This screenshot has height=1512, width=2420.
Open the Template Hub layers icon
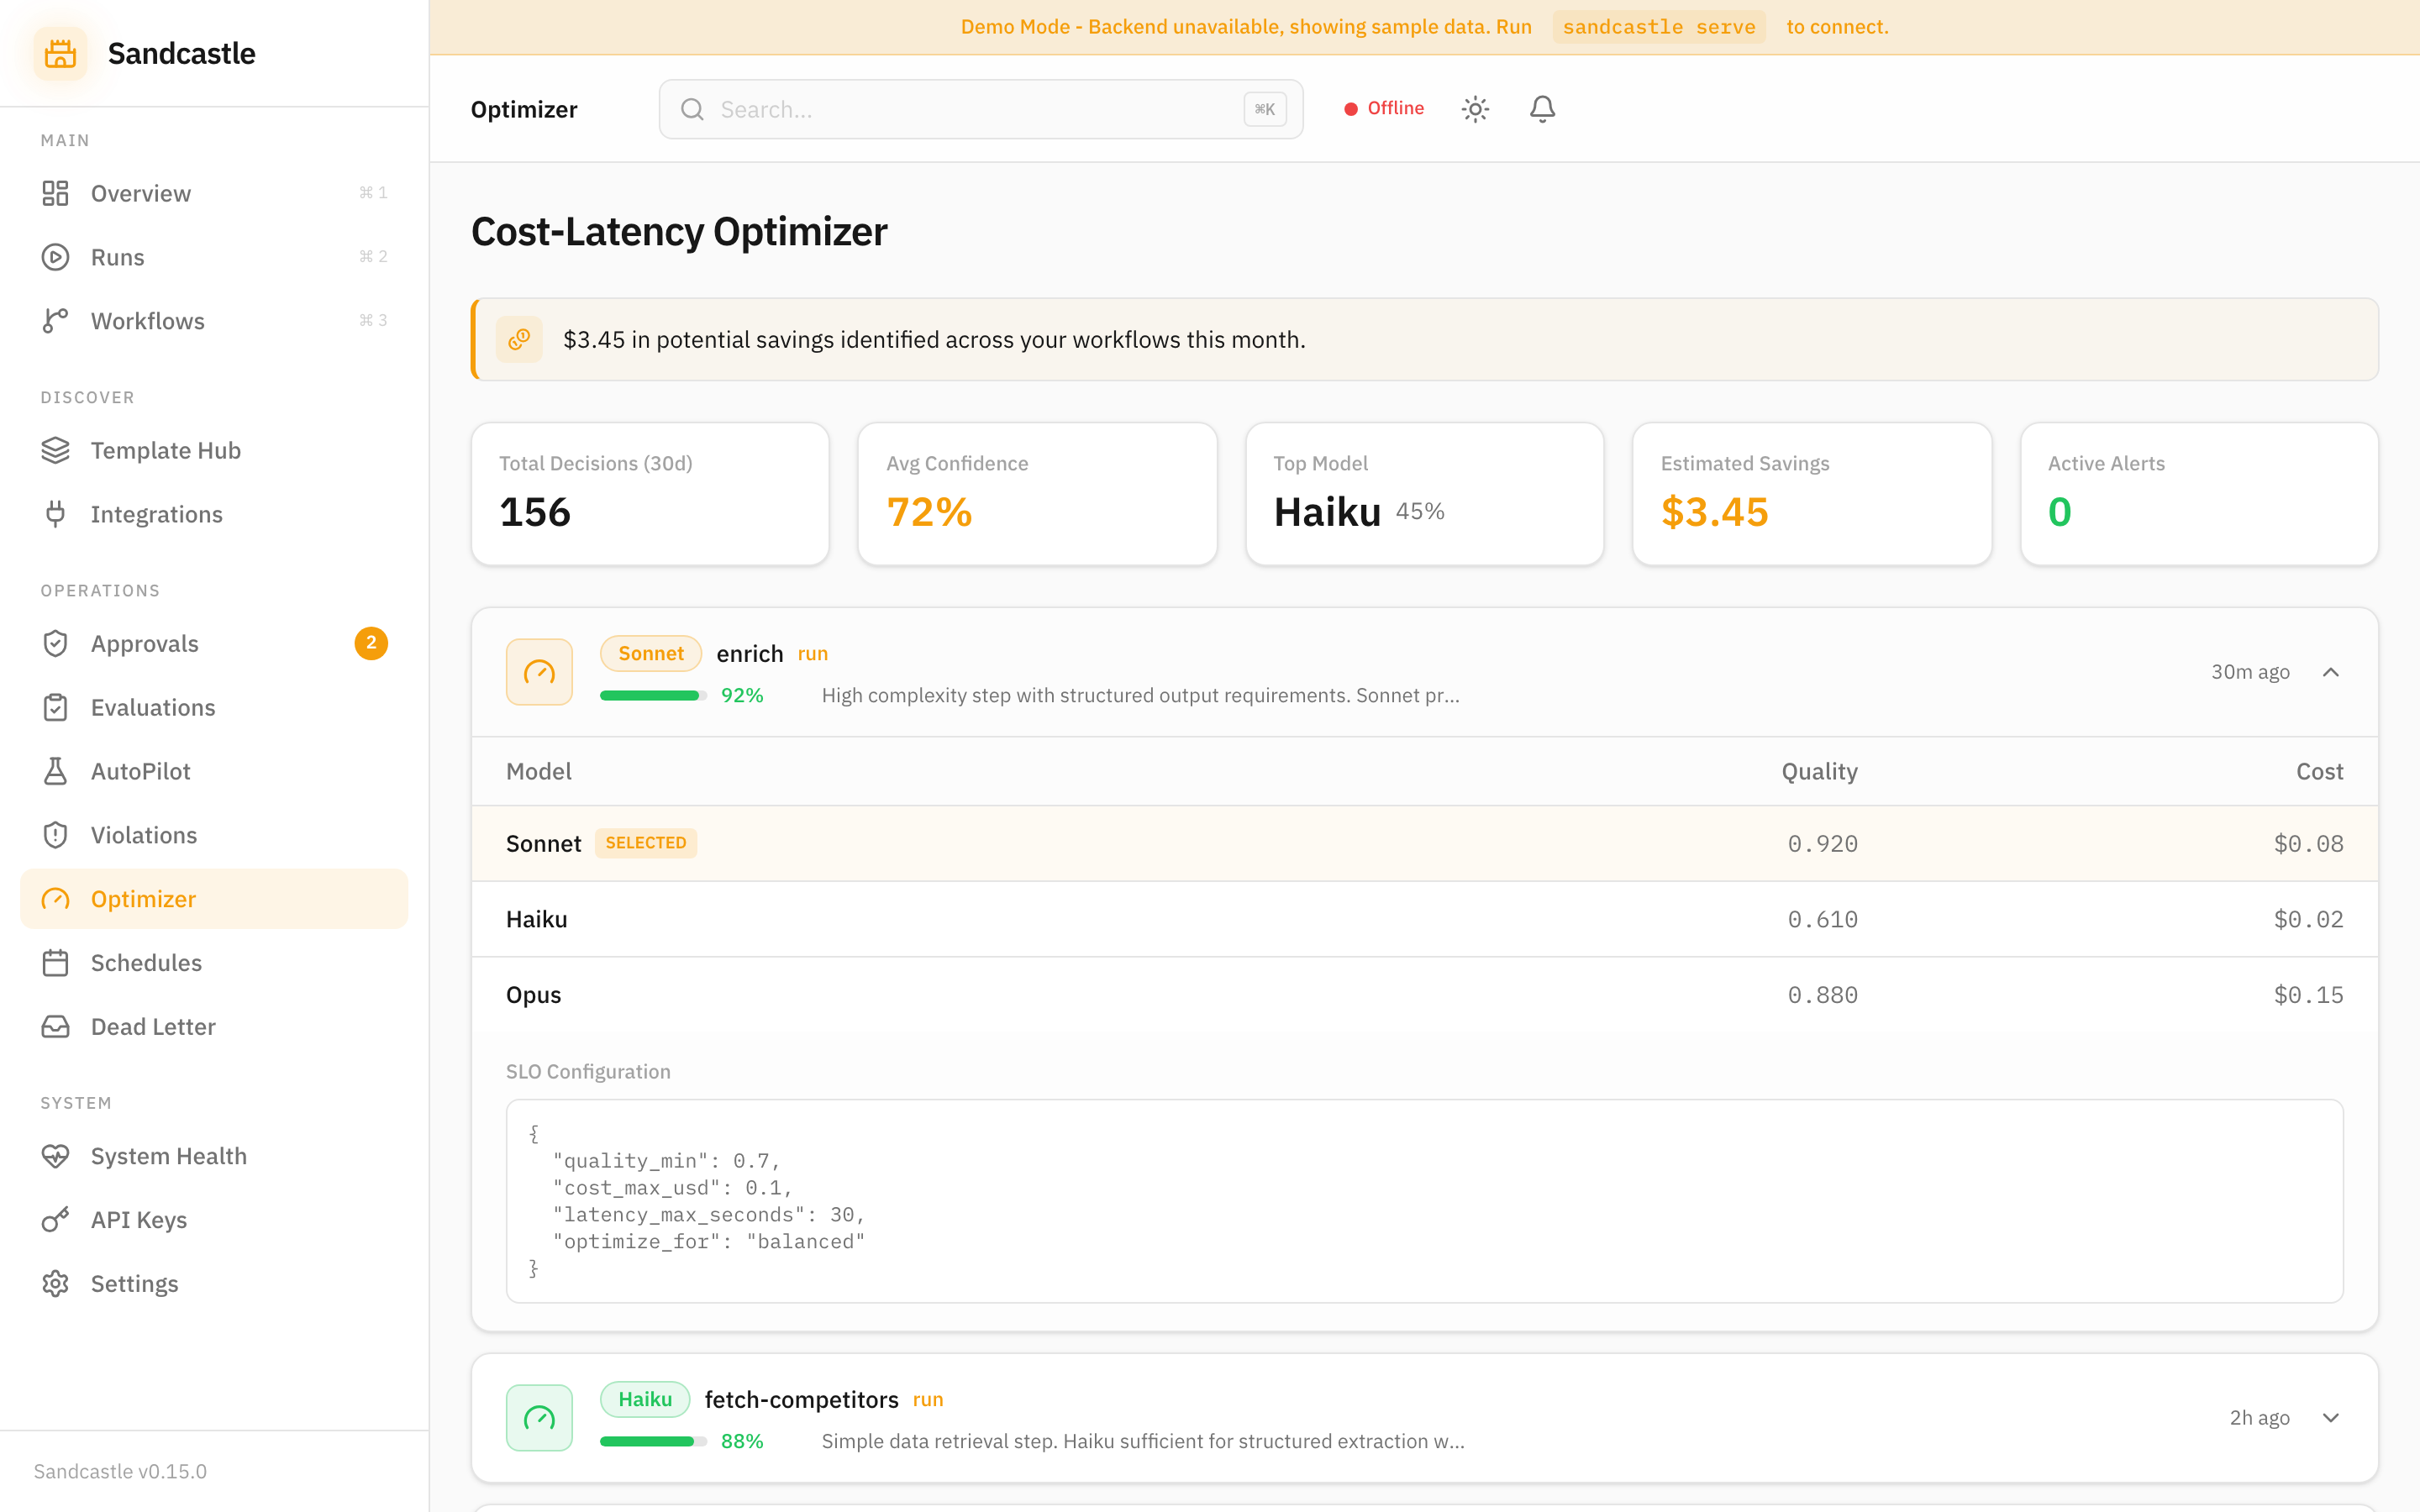coord(55,450)
